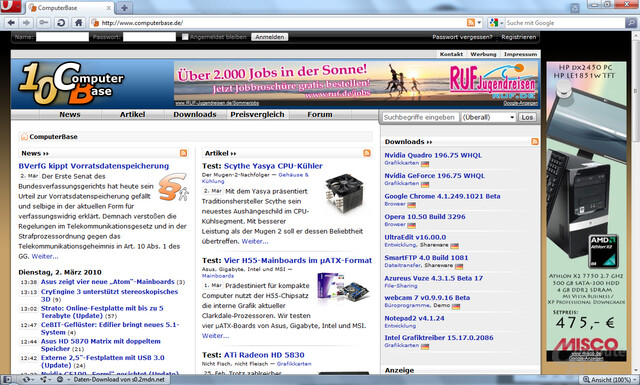The image size is (640, 385).
Task: Click the German flag under Nvidia GeForce download
Action: tap(425, 184)
